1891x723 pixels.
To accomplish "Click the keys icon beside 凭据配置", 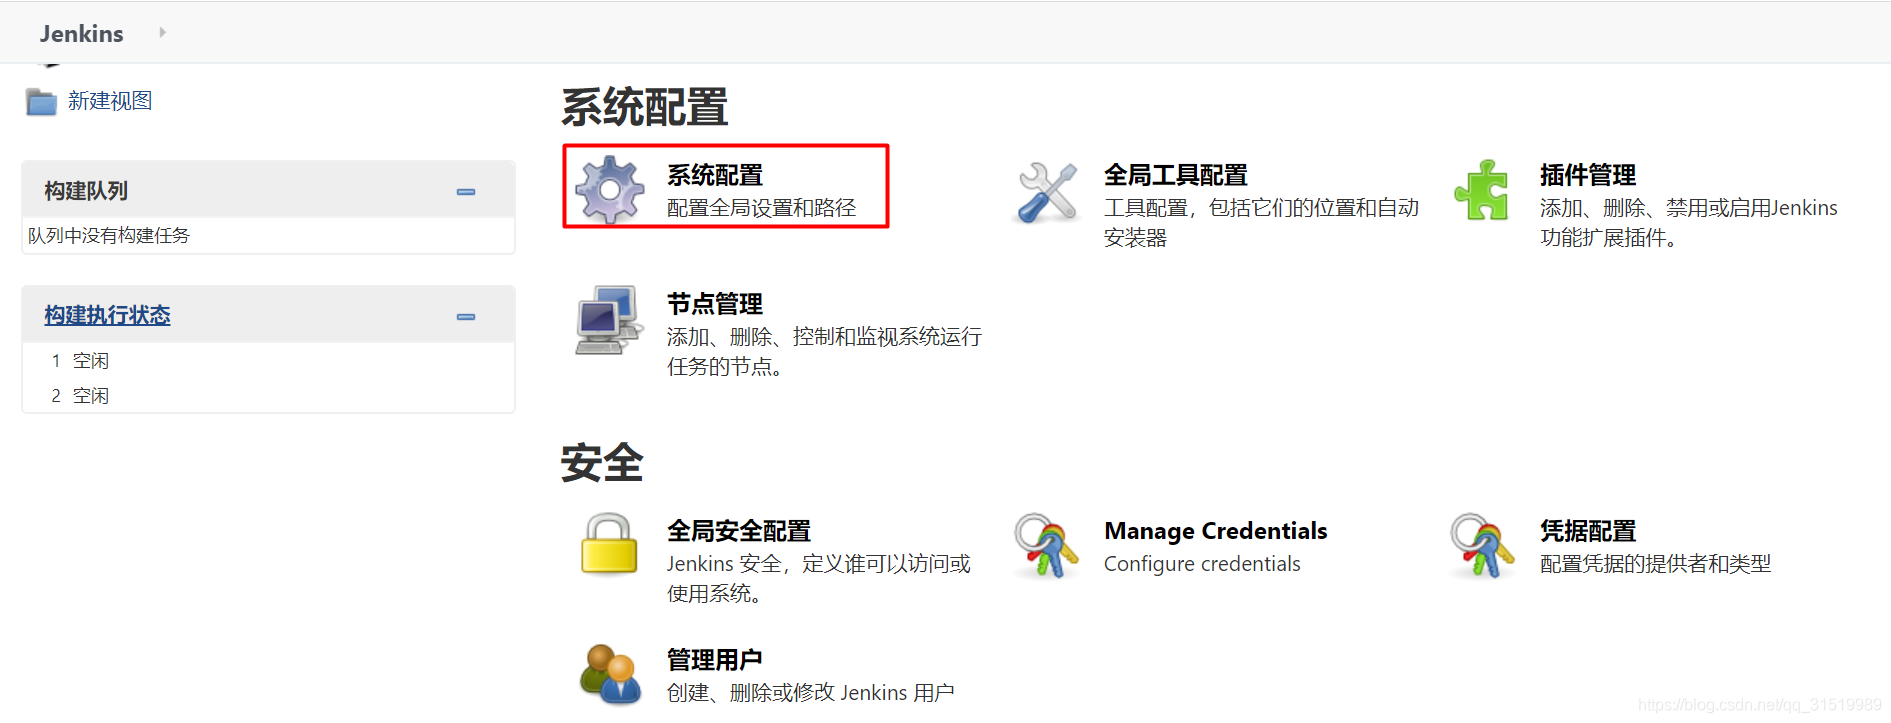I will pos(1482,545).
